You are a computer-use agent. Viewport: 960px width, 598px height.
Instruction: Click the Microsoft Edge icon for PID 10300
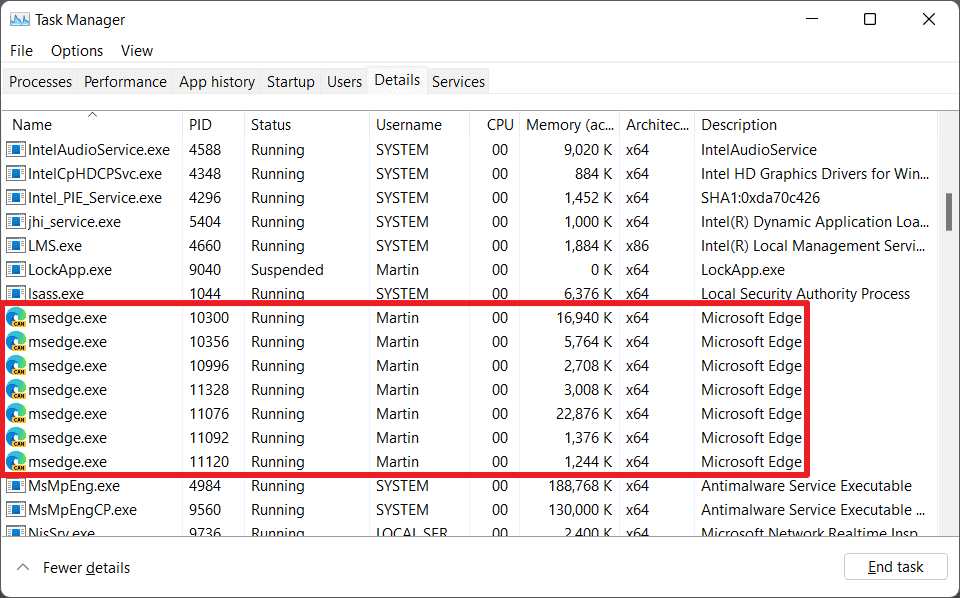click(x=15, y=317)
